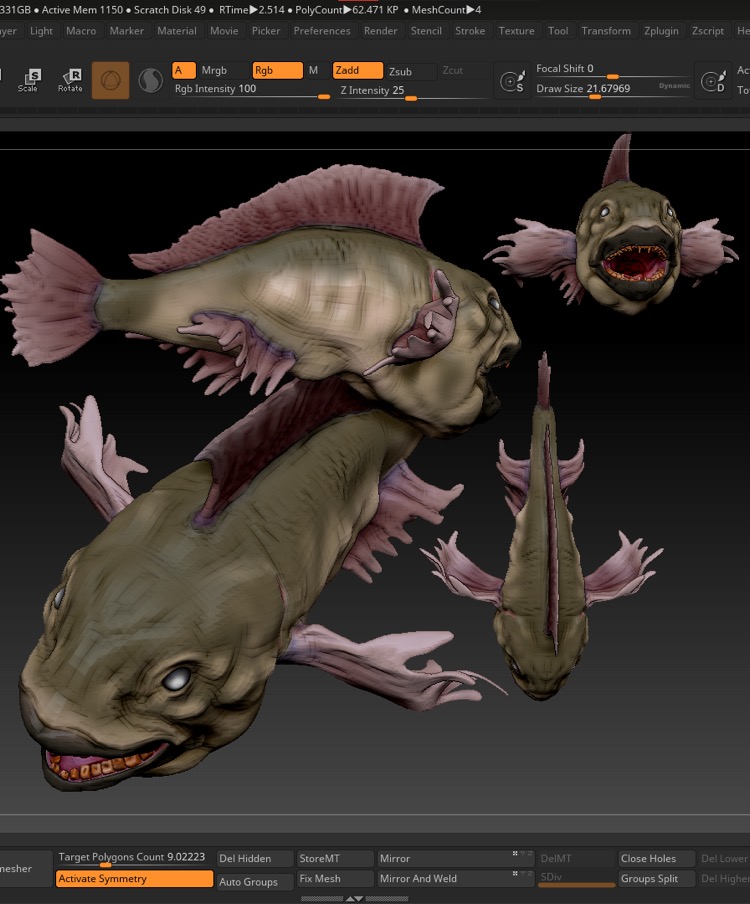The width and height of the screenshot is (750, 904).
Task: Toggle Dynamic draw size
Action: [674, 86]
